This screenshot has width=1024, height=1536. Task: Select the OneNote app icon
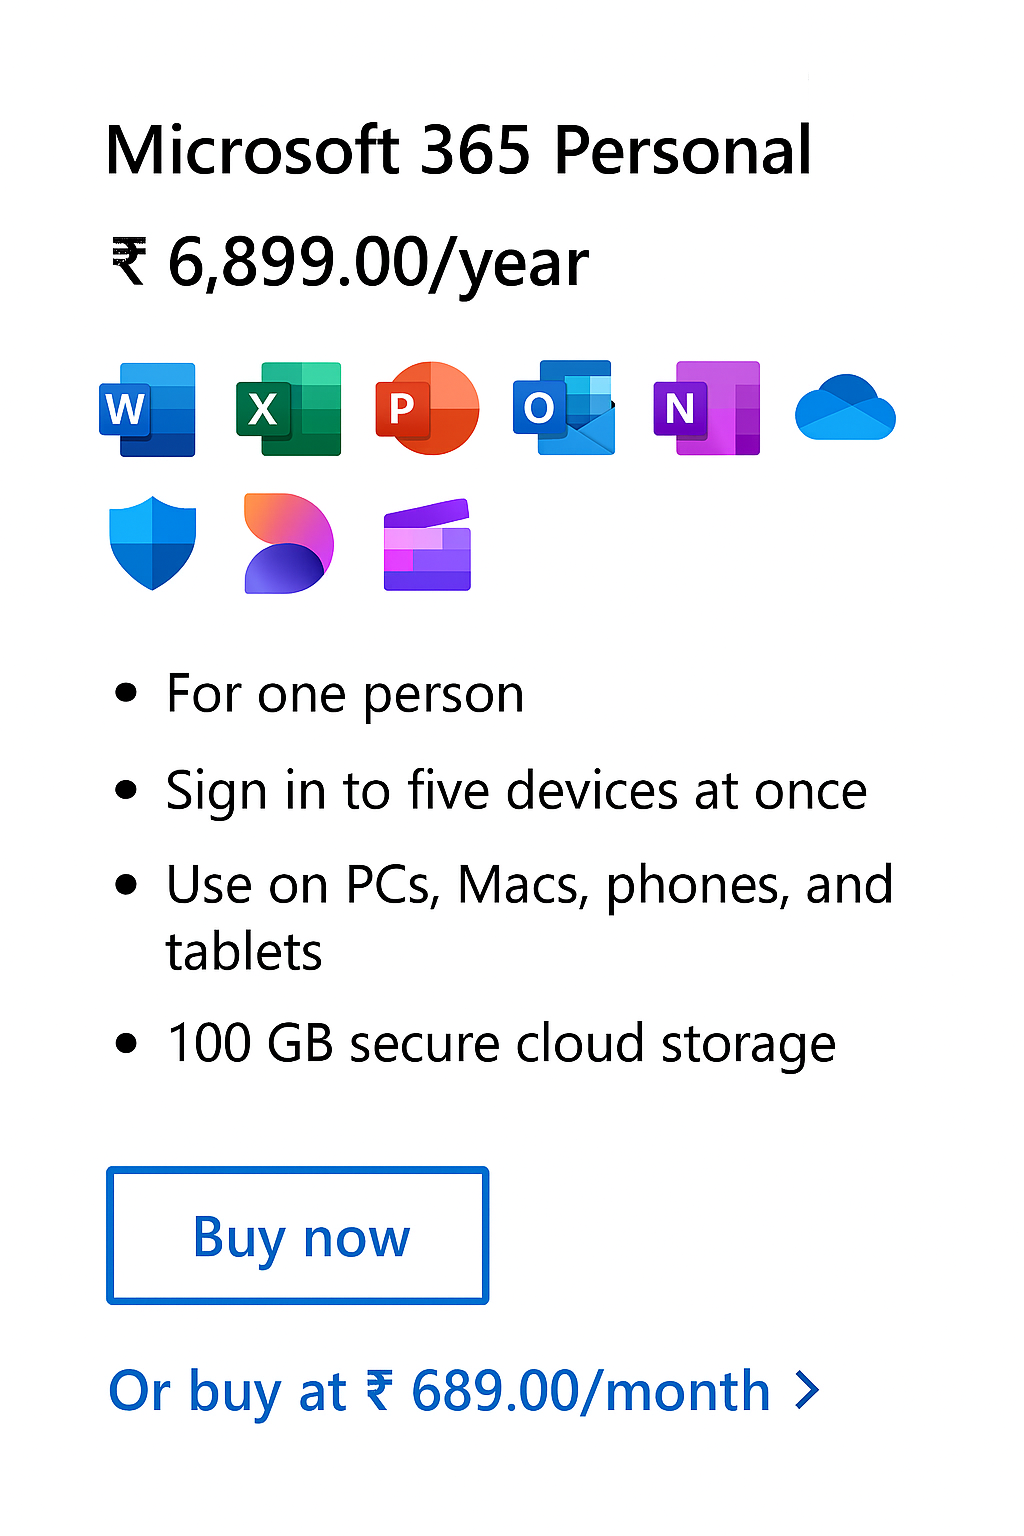tap(706, 408)
